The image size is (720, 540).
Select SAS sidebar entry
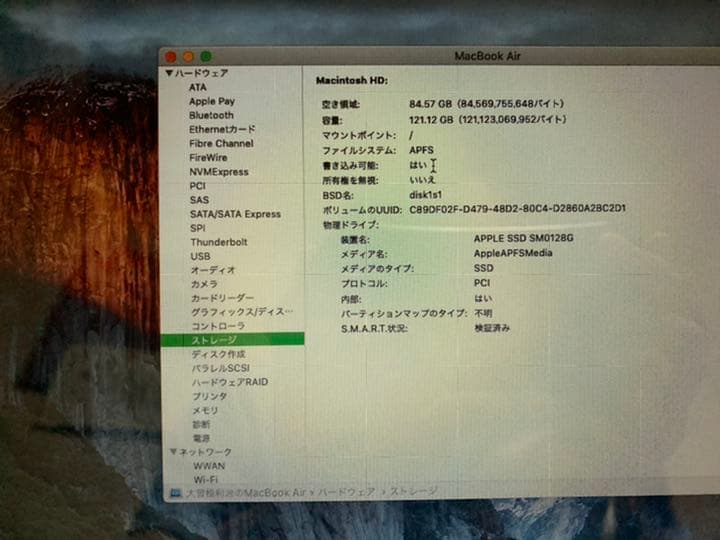[199, 200]
